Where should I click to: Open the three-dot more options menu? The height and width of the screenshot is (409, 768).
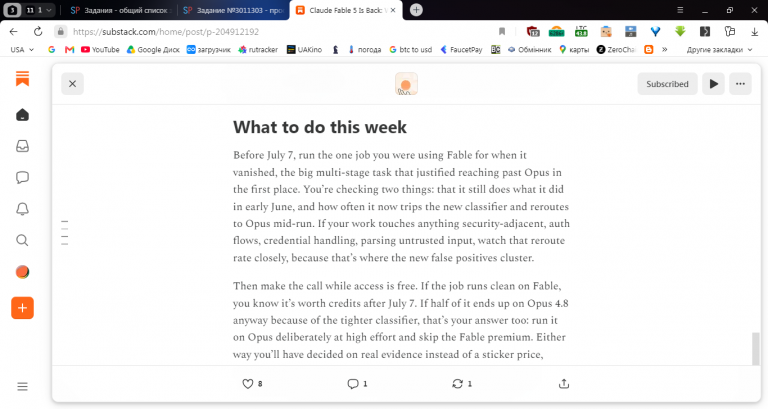(740, 84)
